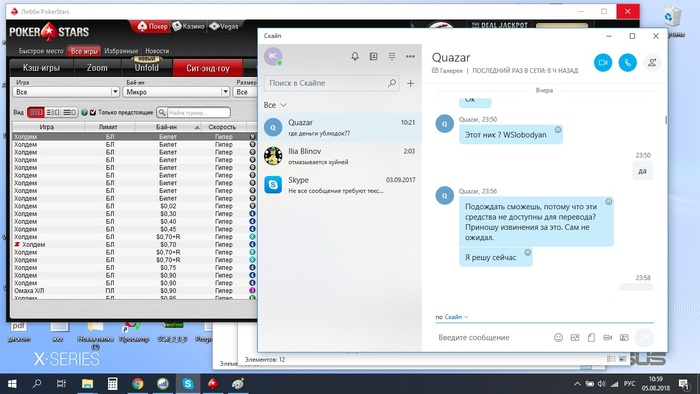The image size is (700, 394).
Task: Select the 'Сит-энд-гоу' tab
Action: 208,68
